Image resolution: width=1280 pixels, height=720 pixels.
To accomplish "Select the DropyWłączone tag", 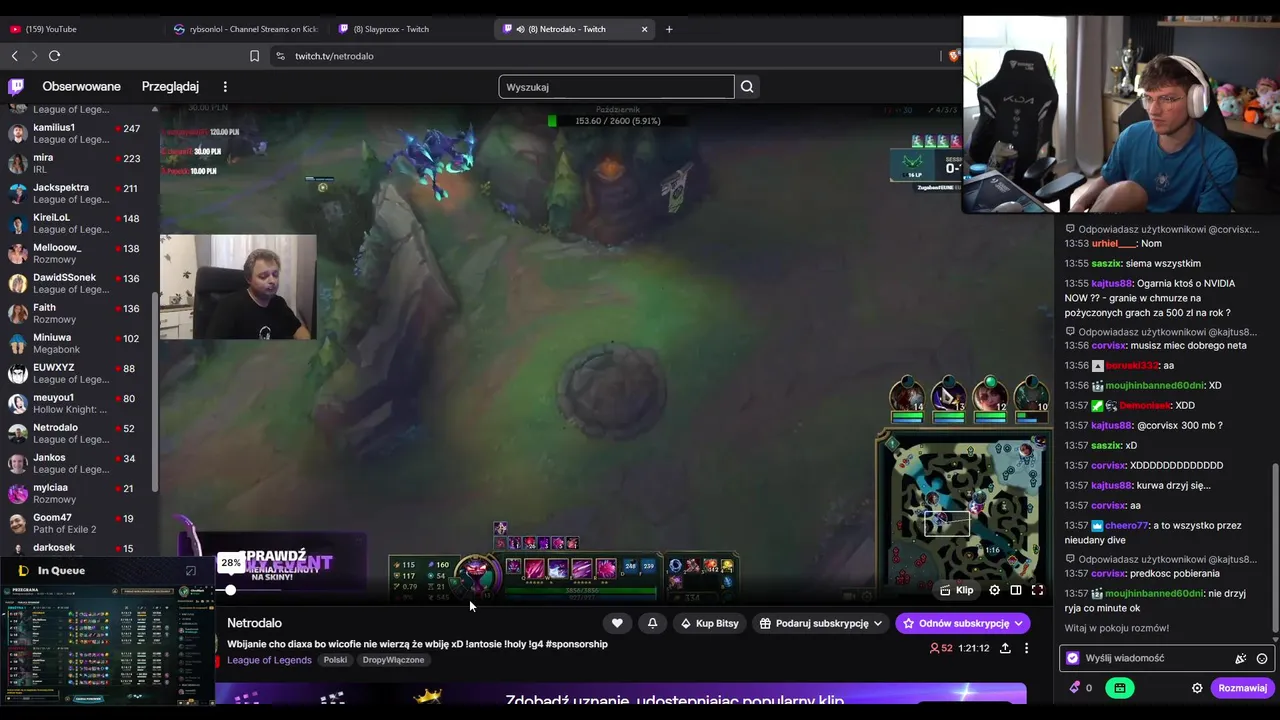I will (393, 660).
